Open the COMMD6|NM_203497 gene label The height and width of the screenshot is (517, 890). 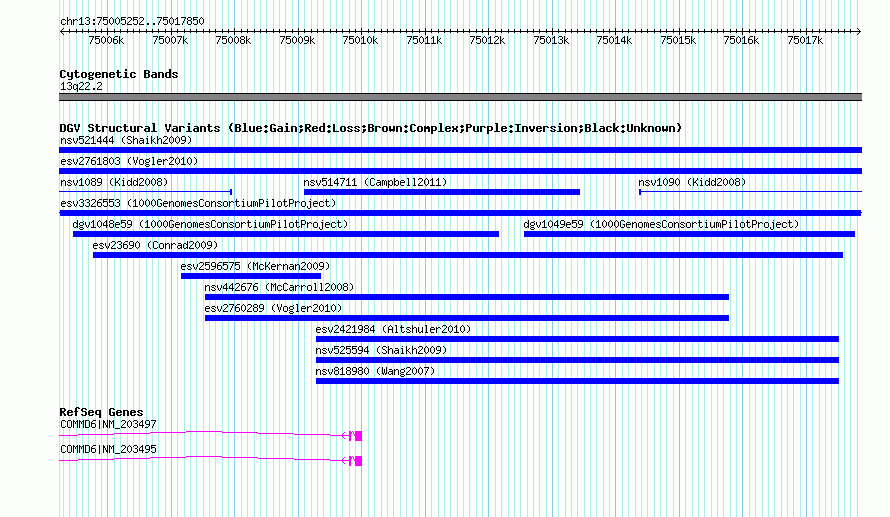[108, 424]
